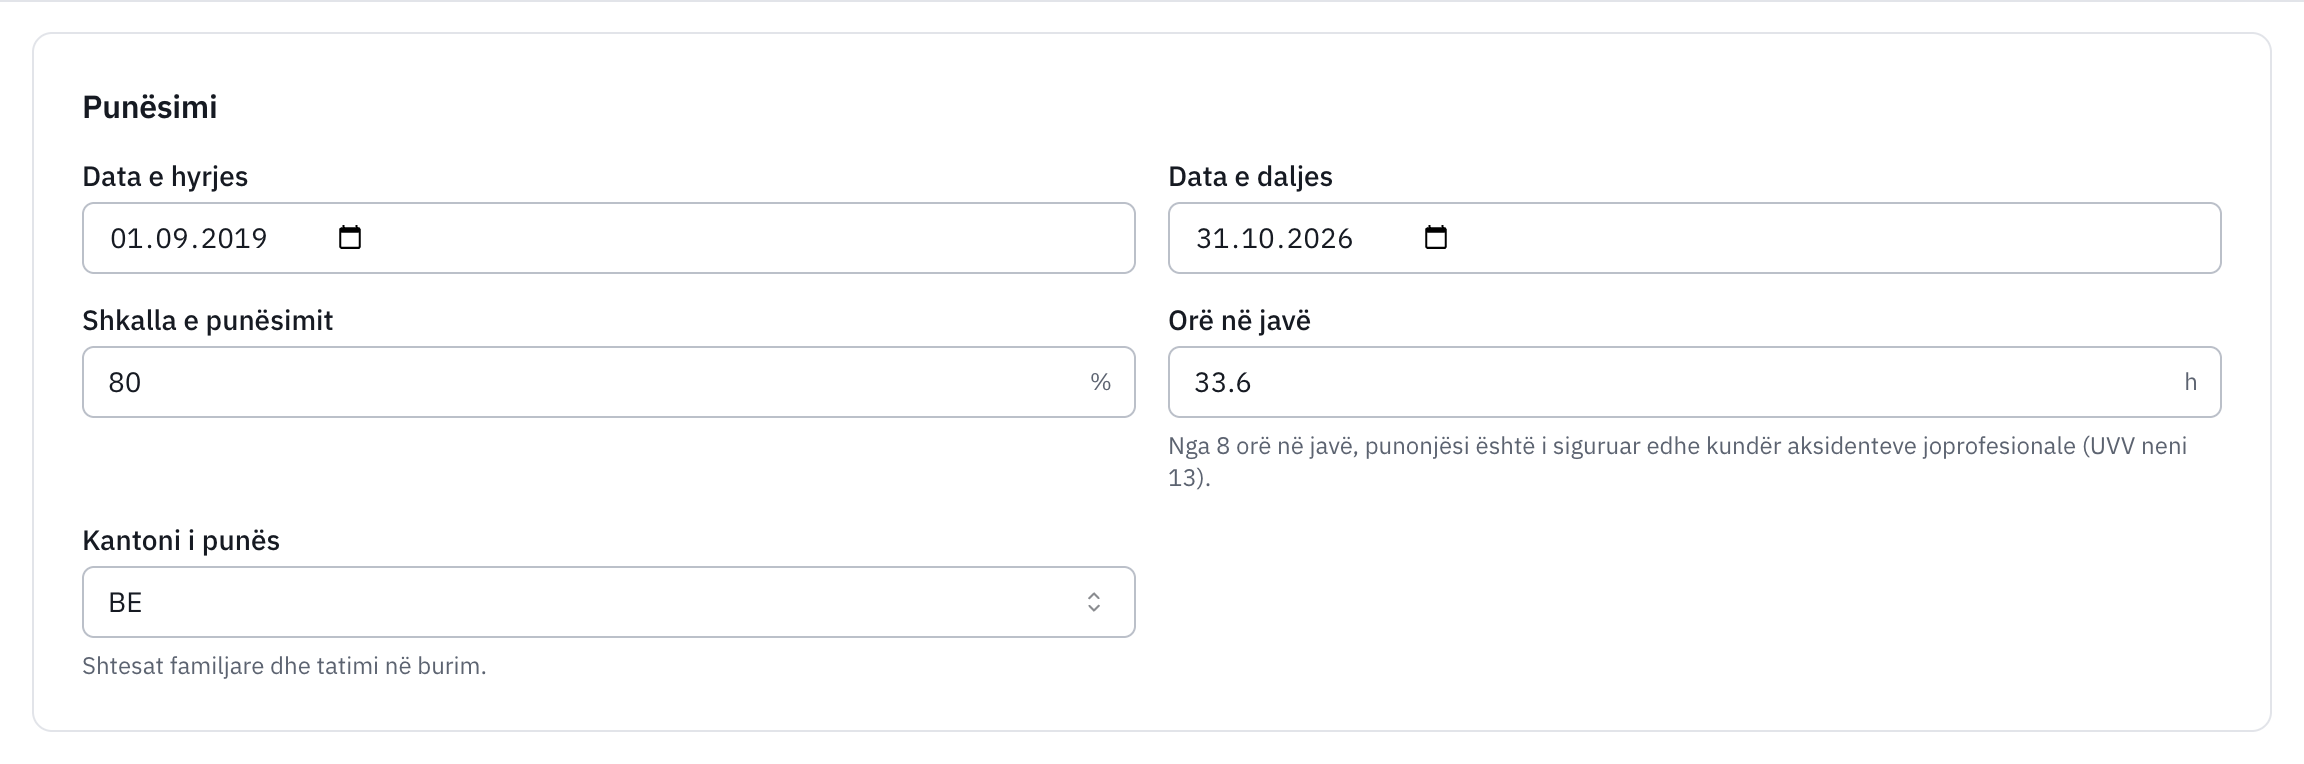
Task: Select year 2026 in exit date
Action: click(1318, 238)
